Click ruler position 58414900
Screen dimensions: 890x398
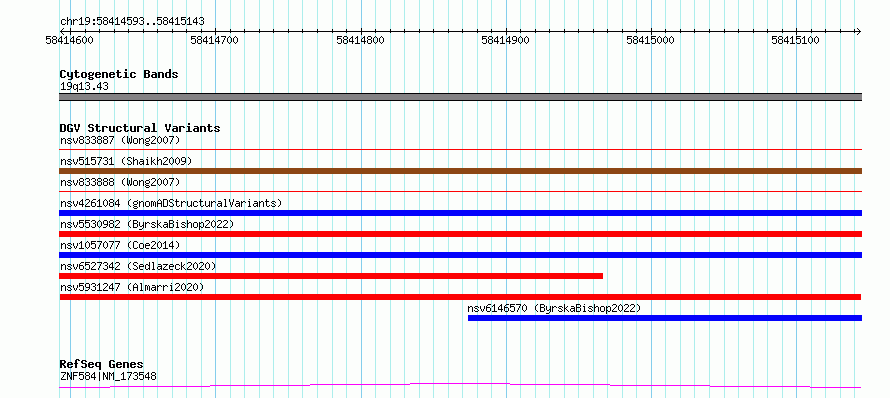[505, 40]
